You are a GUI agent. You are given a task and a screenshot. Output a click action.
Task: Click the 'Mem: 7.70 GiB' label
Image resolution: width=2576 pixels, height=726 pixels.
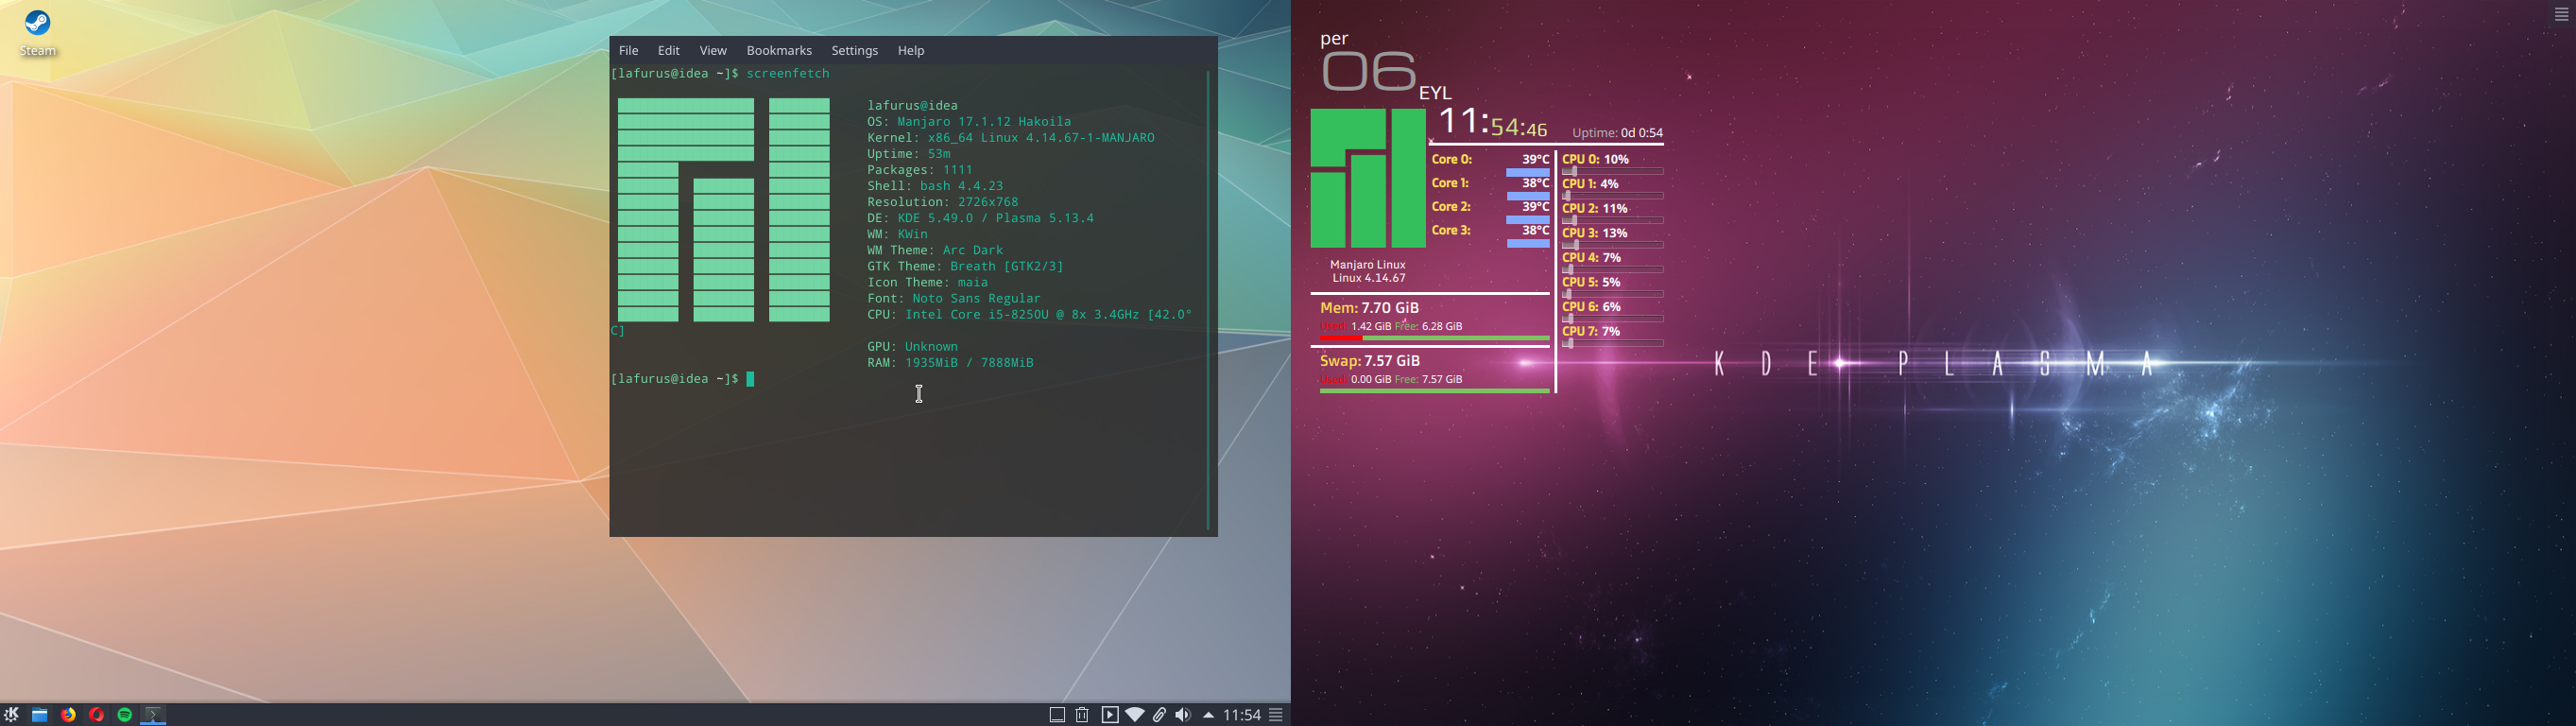1370,308
